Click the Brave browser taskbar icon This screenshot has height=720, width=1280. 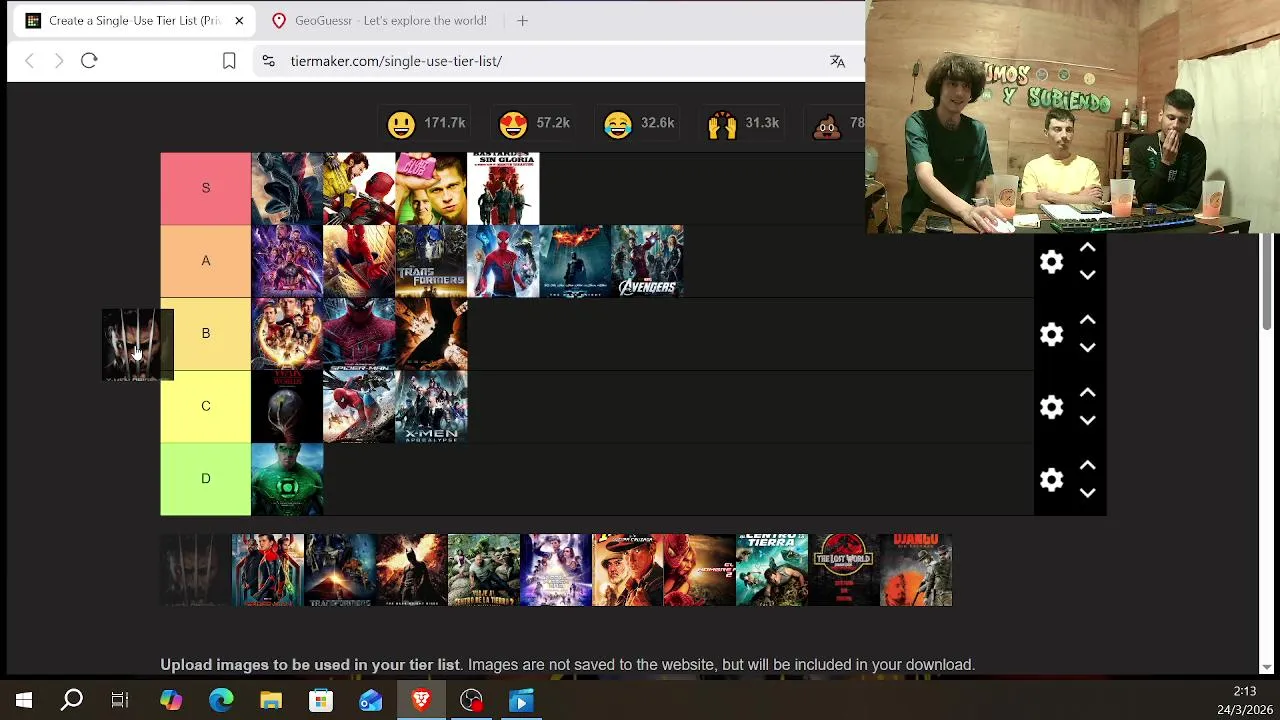click(421, 701)
